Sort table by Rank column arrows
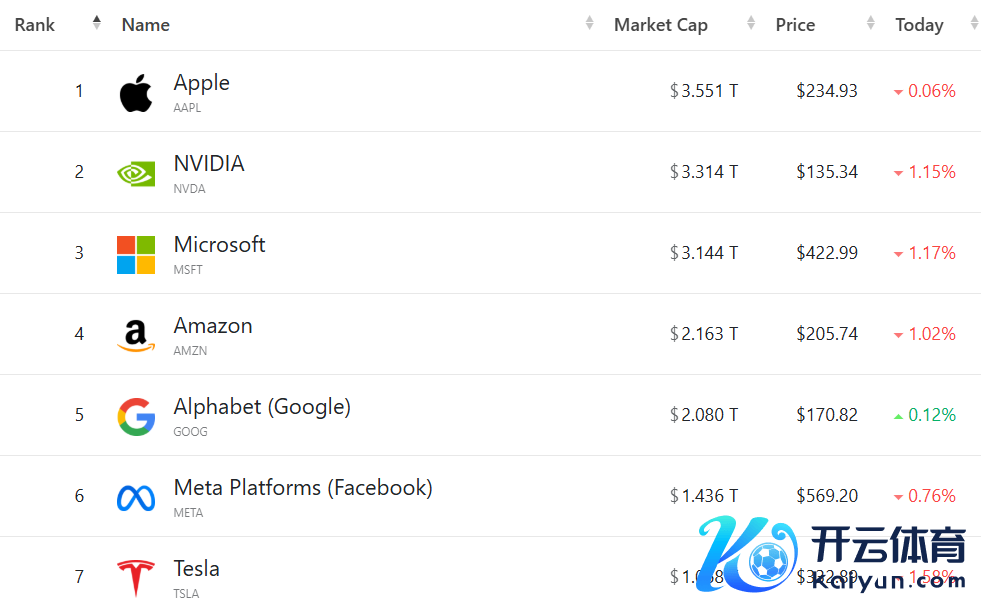The height and width of the screenshot is (614, 981). coord(96,23)
